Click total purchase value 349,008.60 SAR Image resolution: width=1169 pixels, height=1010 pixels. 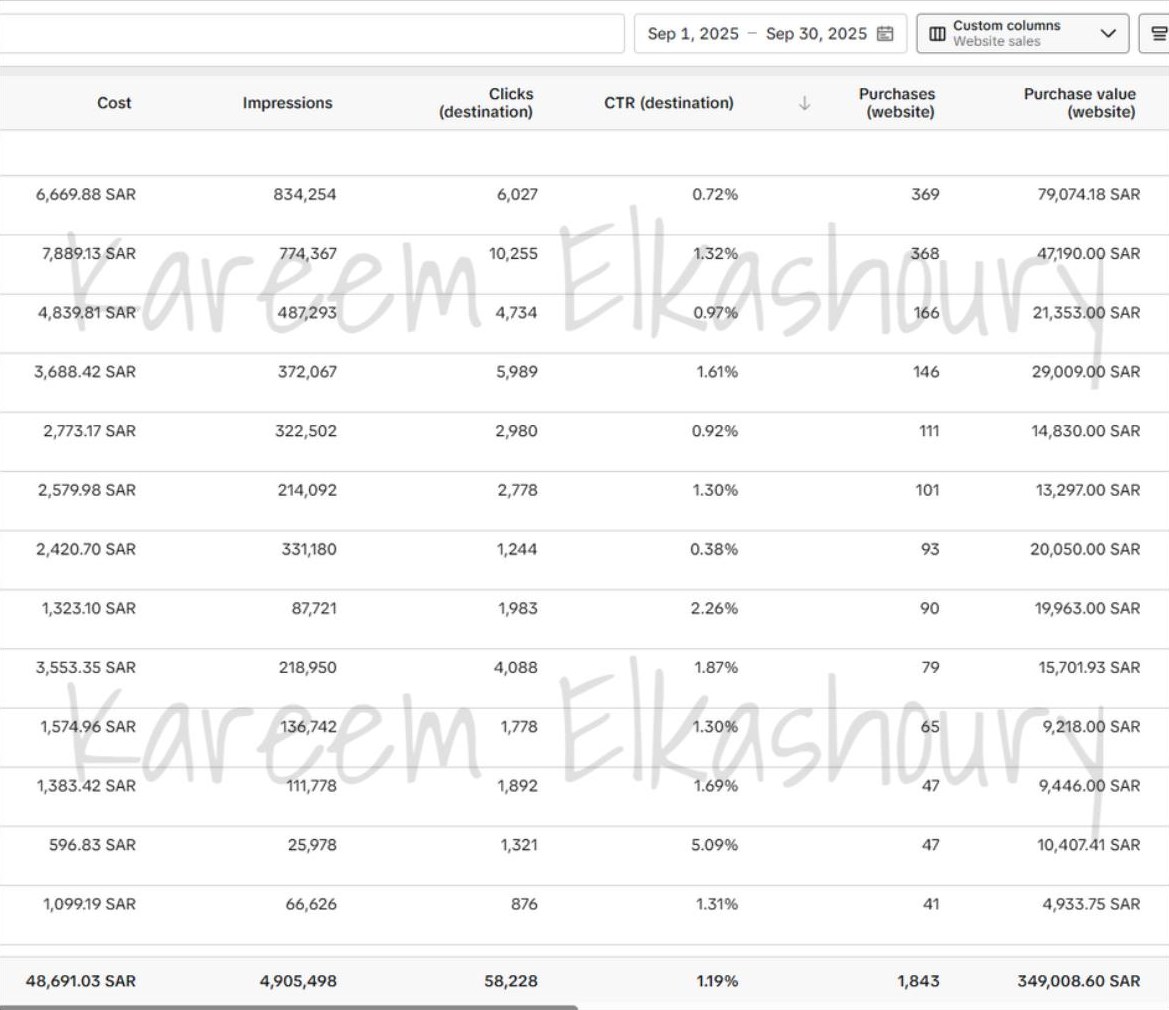pos(1079,982)
